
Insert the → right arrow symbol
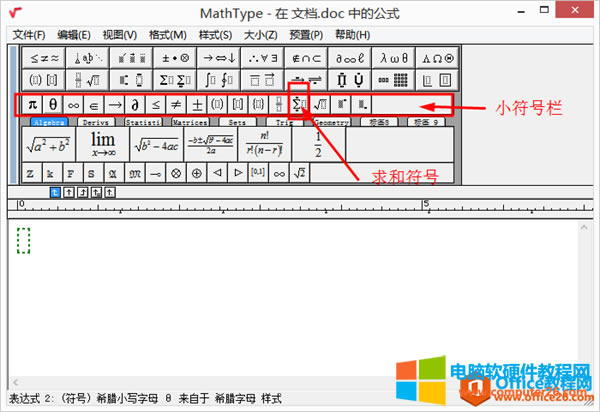tap(114, 104)
